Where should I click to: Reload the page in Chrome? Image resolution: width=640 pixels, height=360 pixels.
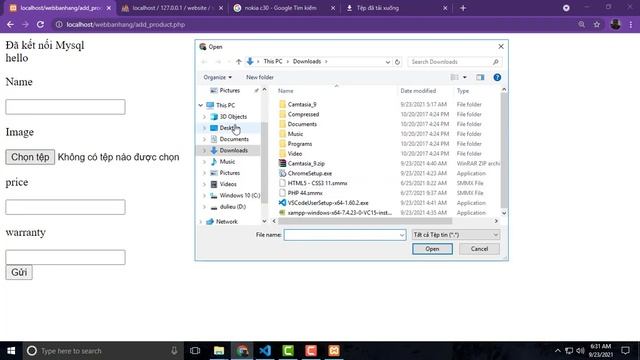[x=40, y=24]
